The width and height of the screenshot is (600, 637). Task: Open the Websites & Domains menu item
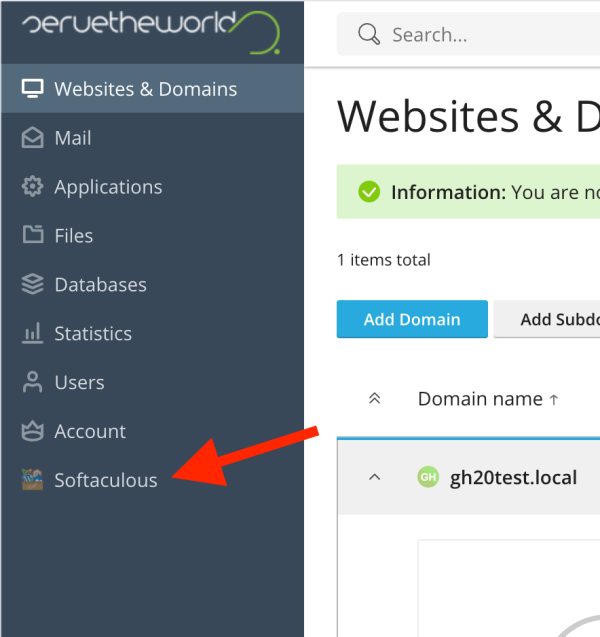pos(145,89)
